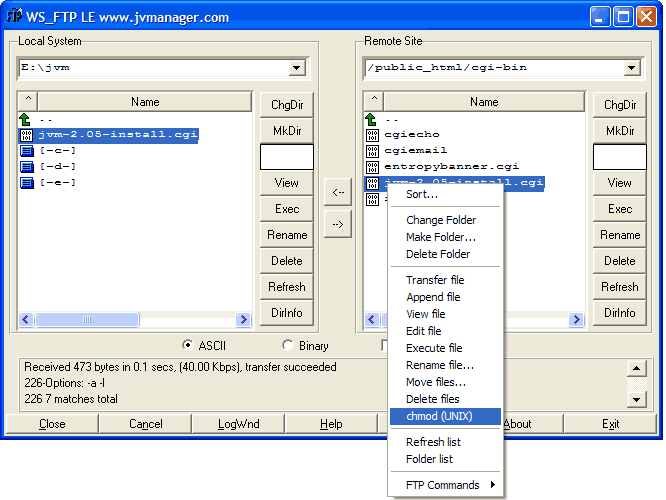Click the WS_FTP application icon in title bar
666x500 pixels.
click(14, 16)
